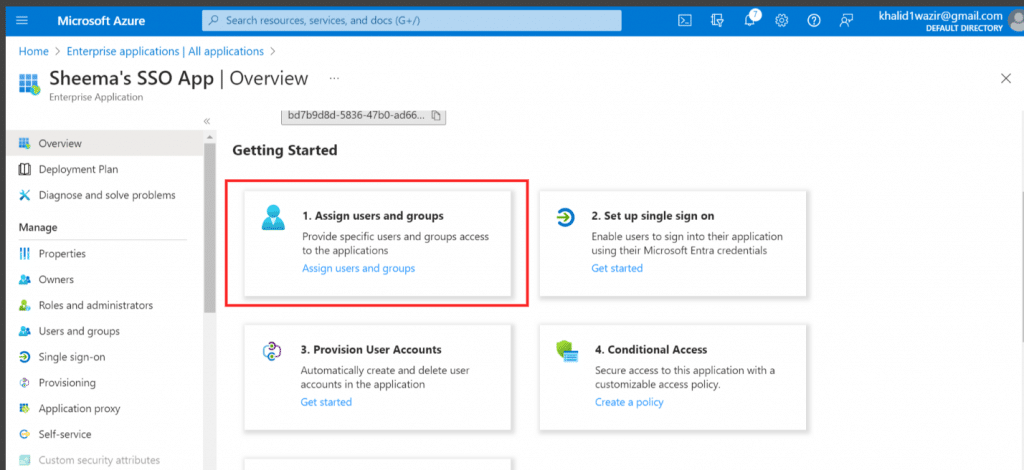1024x470 pixels.
Task: Go to Home breadcrumb
Action: coord(33,51)
